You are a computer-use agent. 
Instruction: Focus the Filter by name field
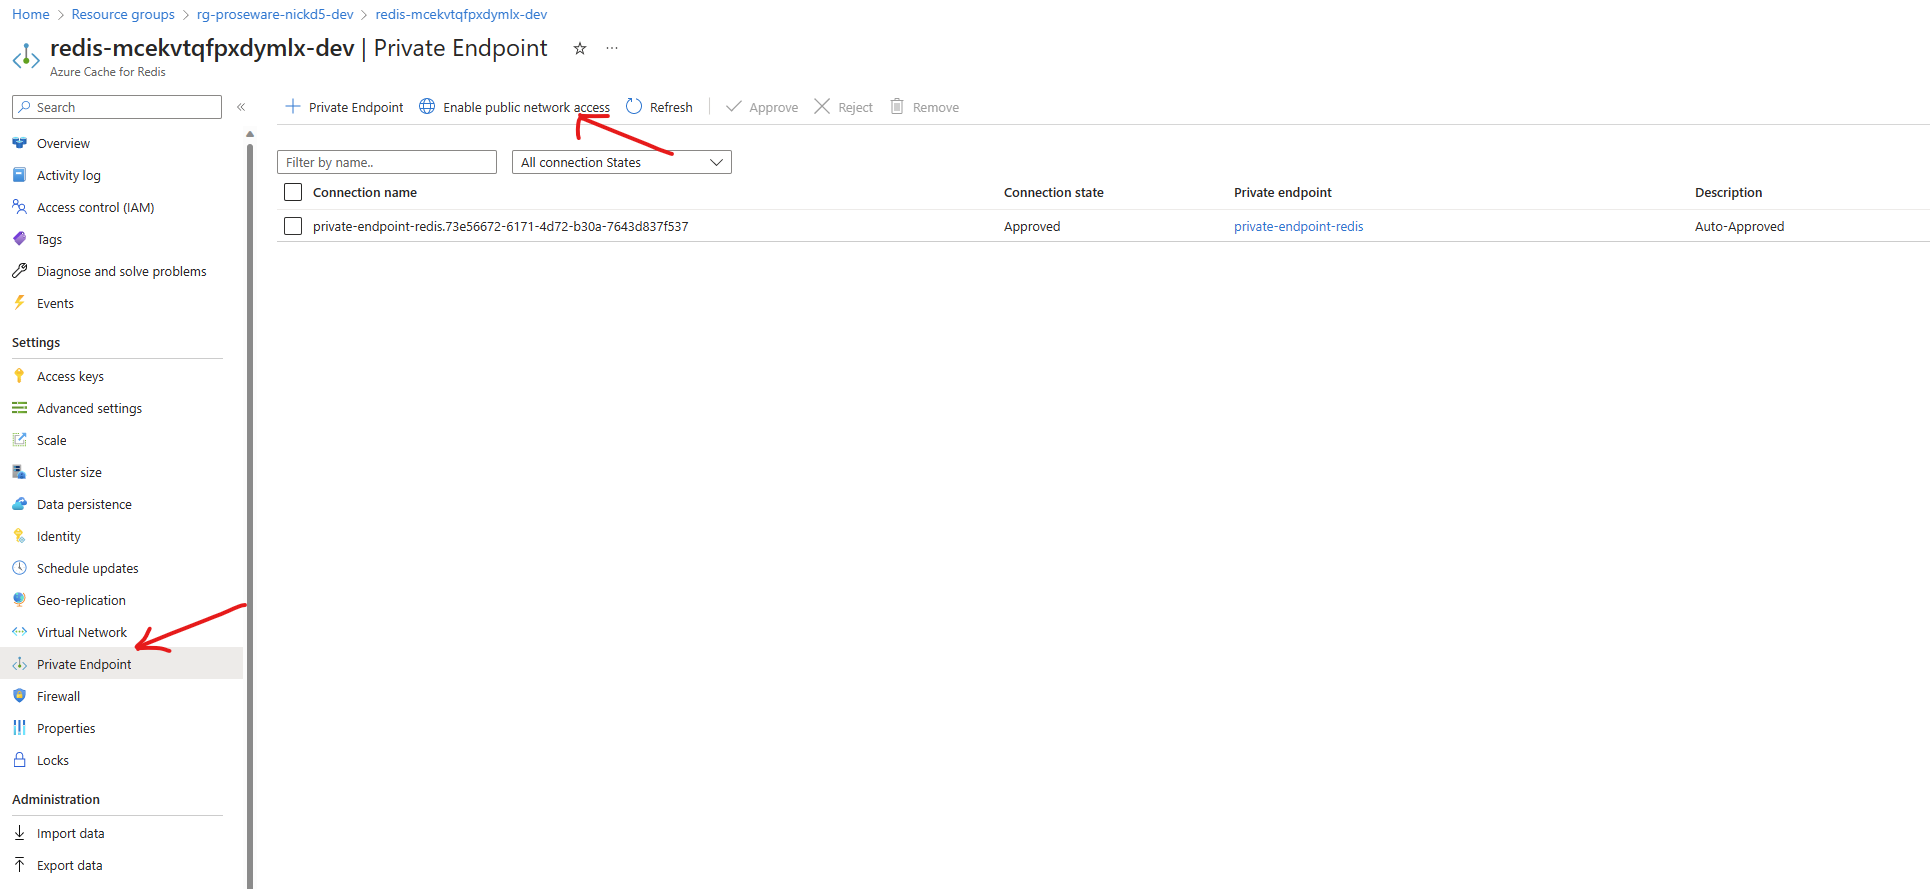(387, 162)
